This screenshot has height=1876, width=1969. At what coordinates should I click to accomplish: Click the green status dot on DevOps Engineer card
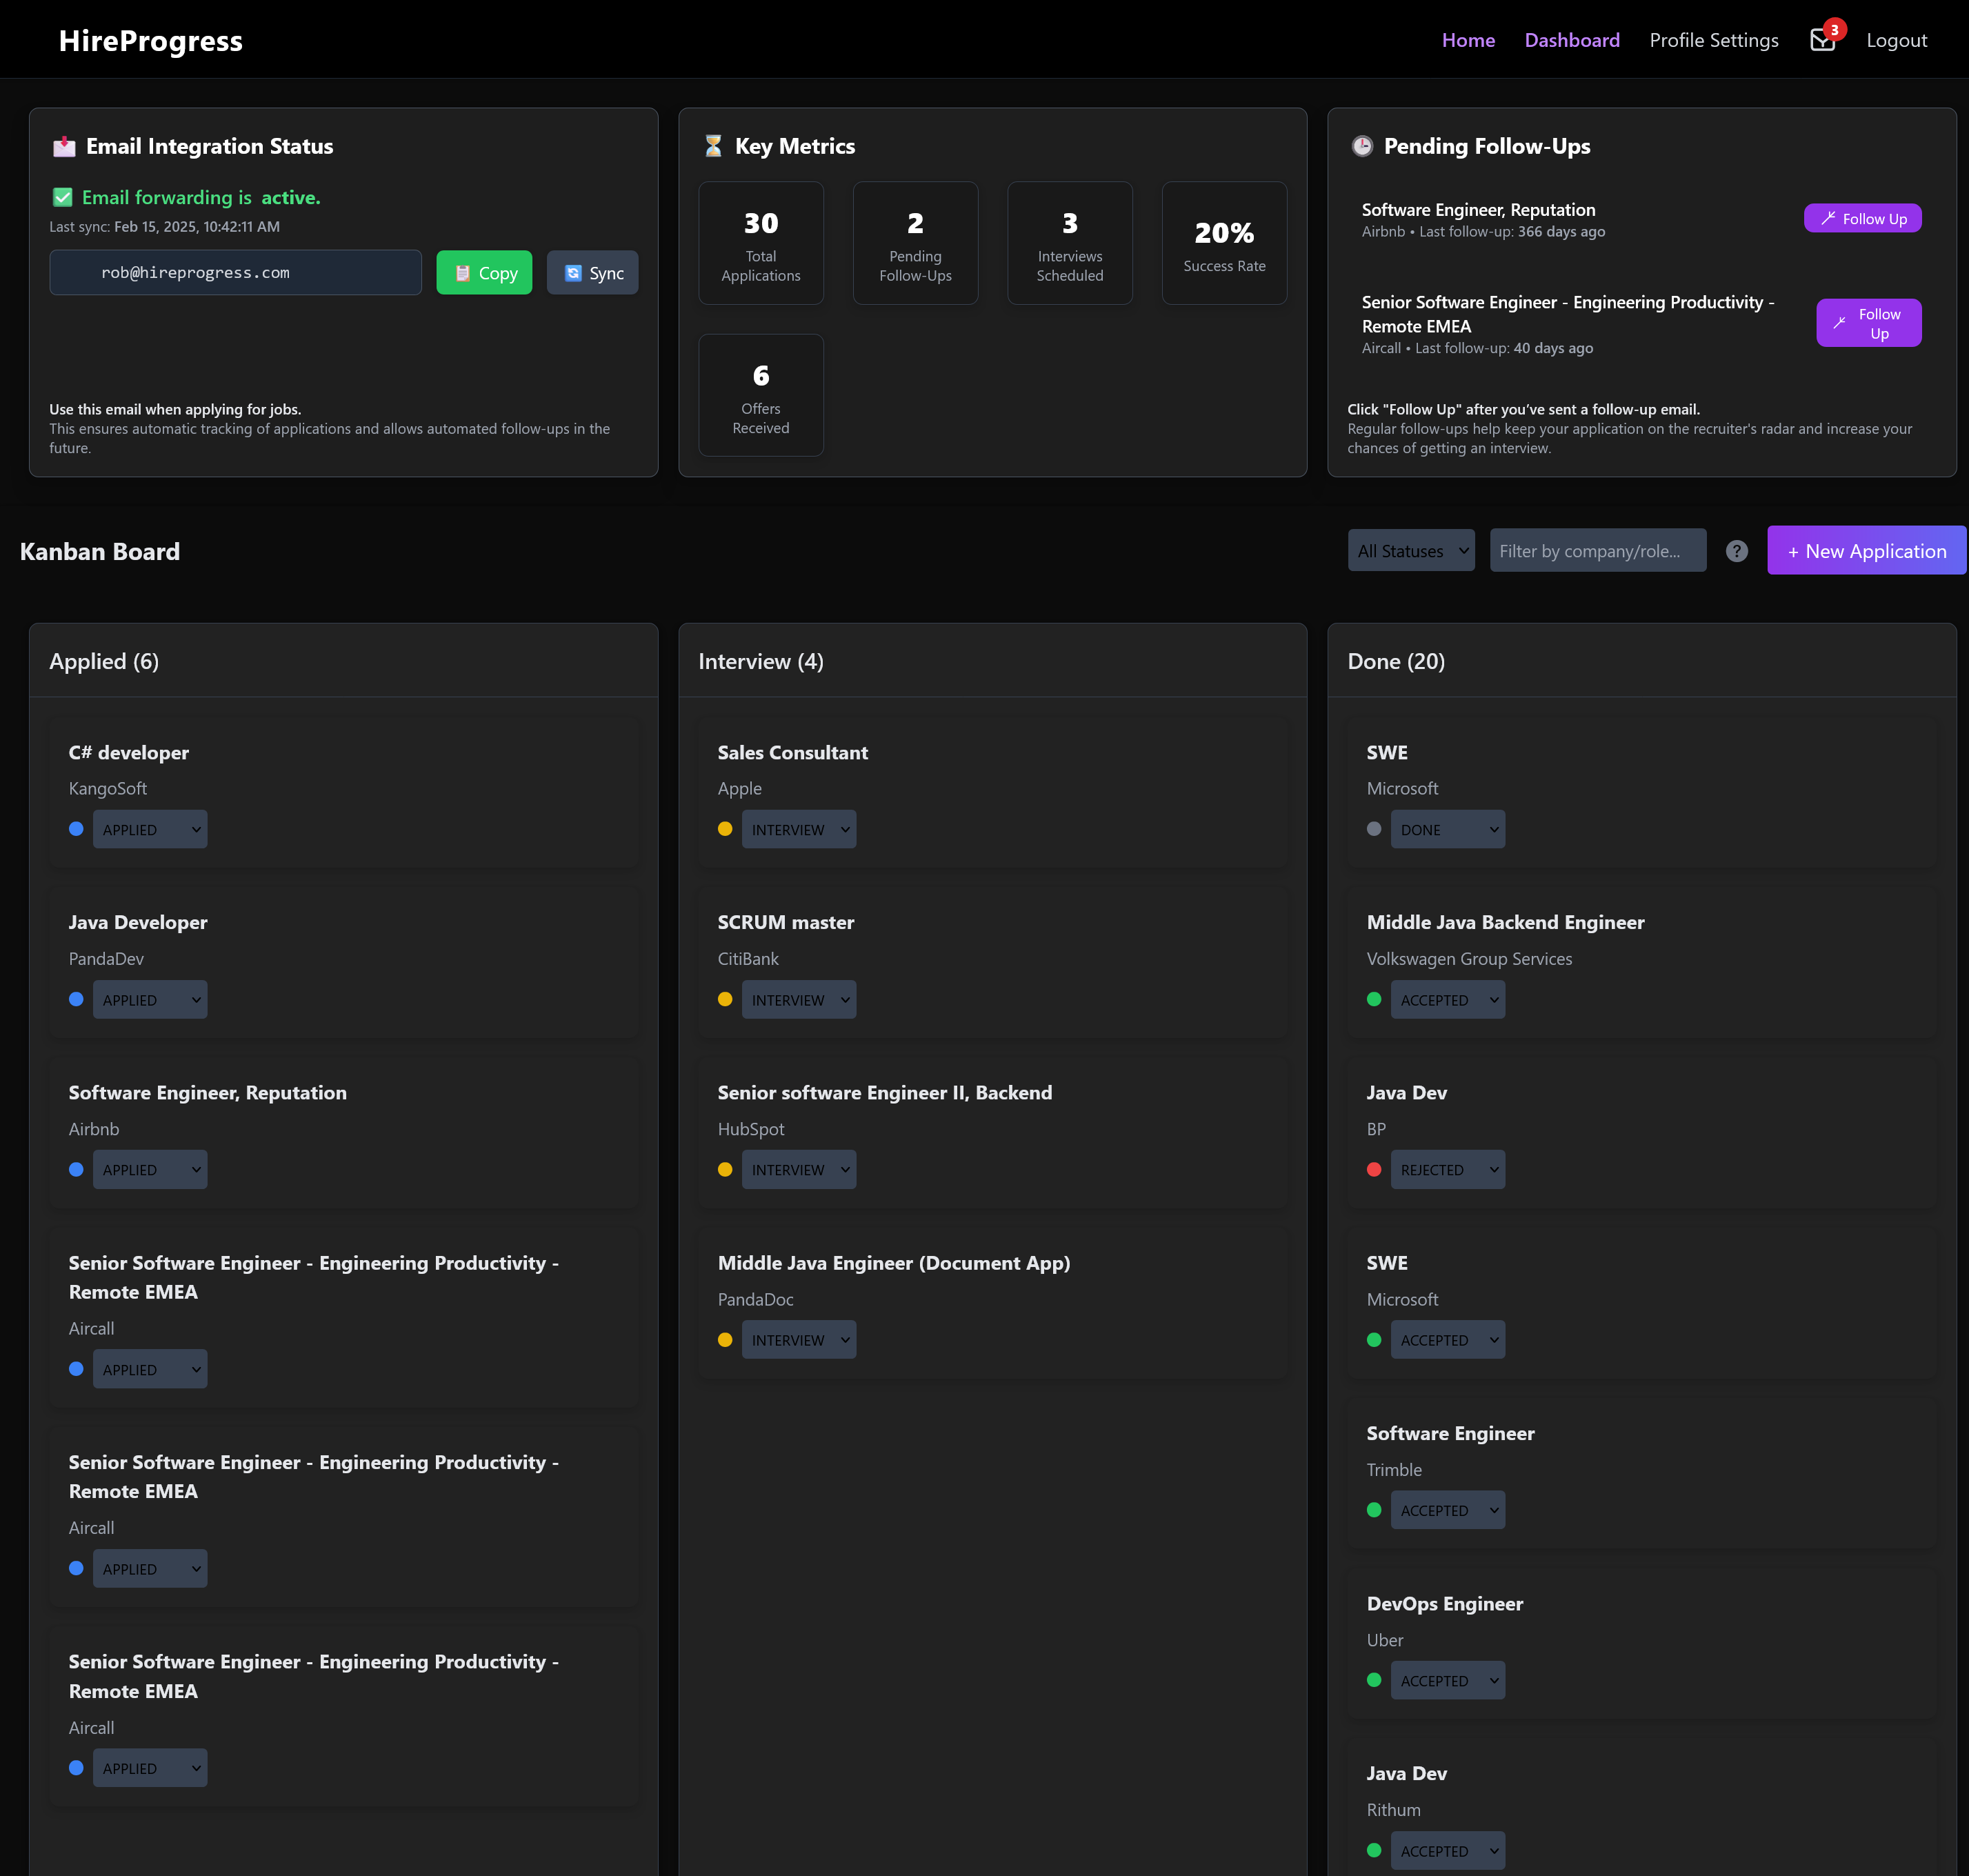pyautogui.click(x=1375, y=1680)
